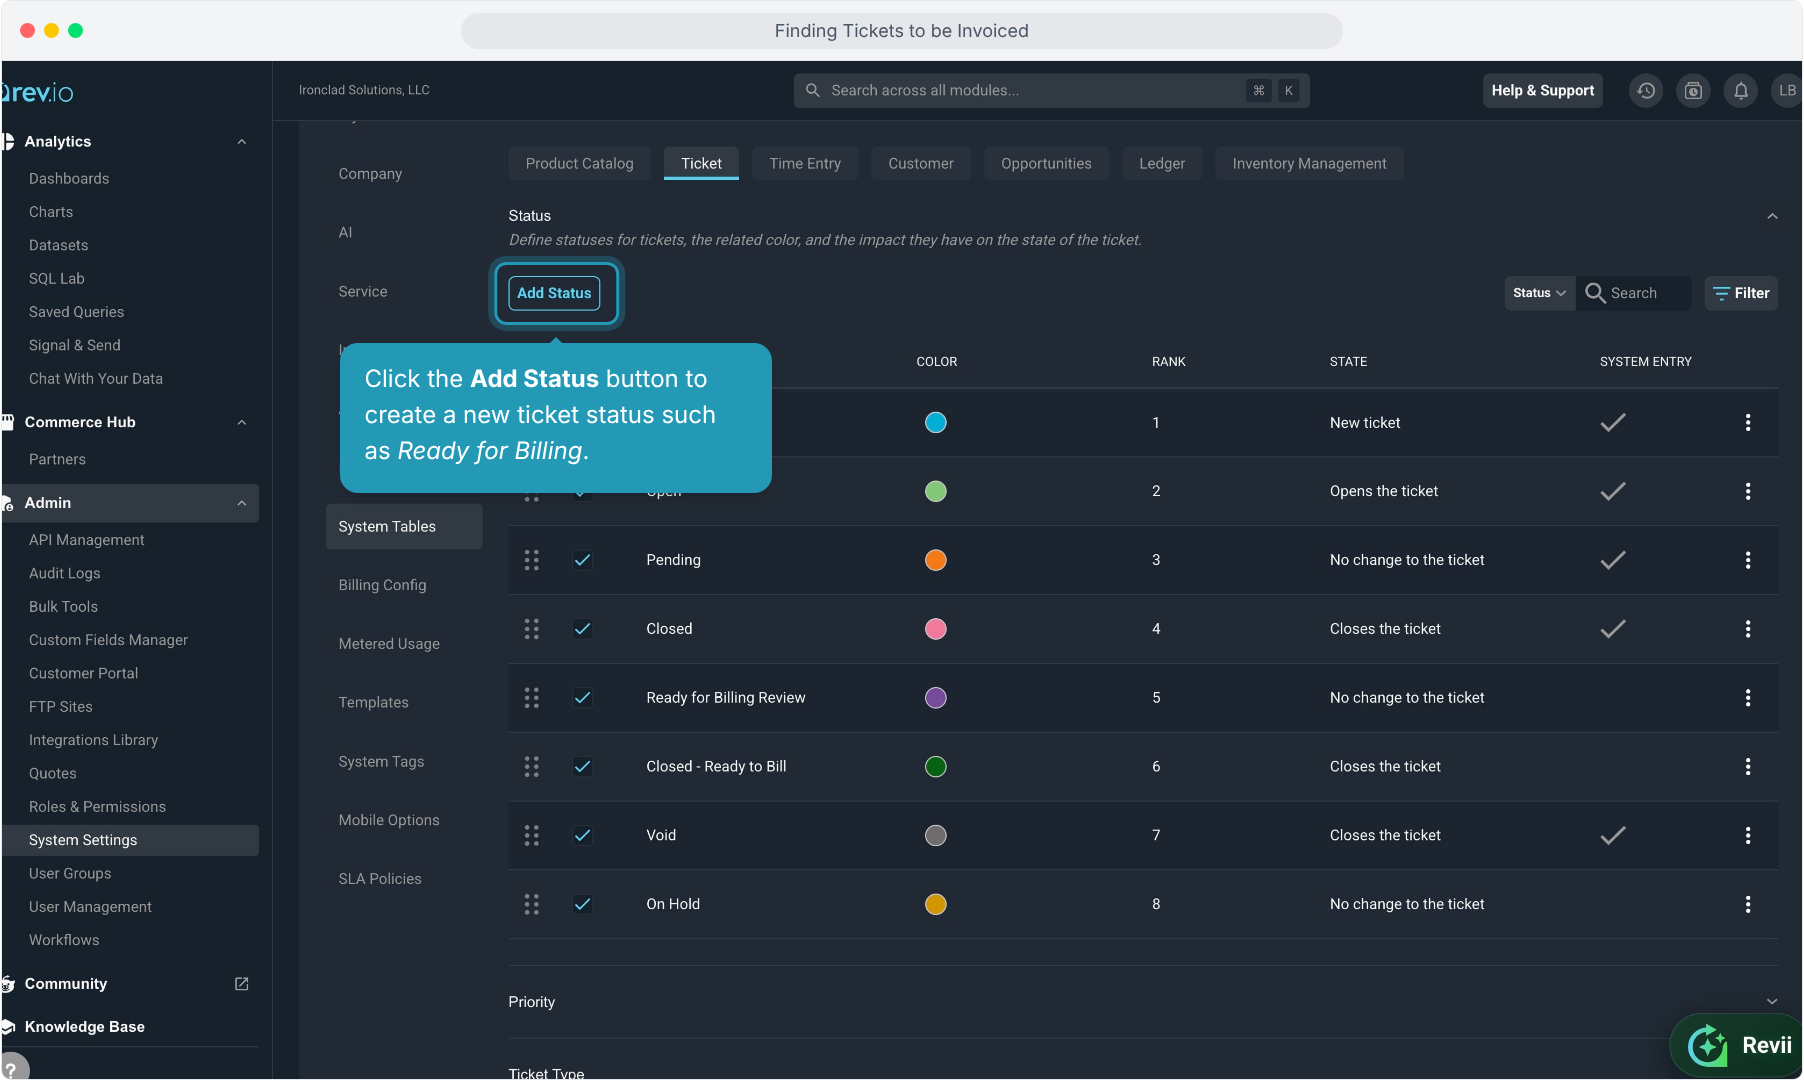1804x1080 pixels.
Task: Click drag handle for Closed - Ready to Bill
Action: pyautogui.click(x=532, y=767)
